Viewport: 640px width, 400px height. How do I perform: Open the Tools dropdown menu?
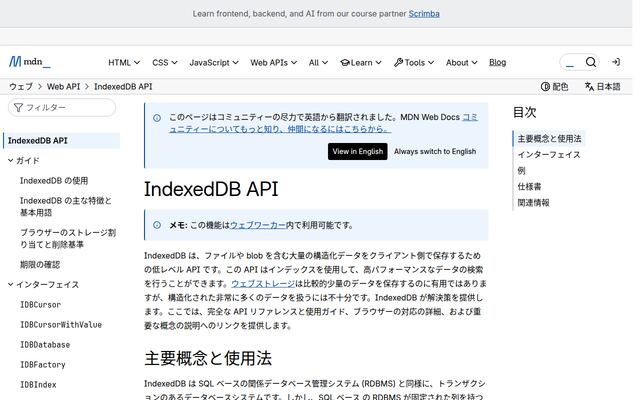click(413, 62)
